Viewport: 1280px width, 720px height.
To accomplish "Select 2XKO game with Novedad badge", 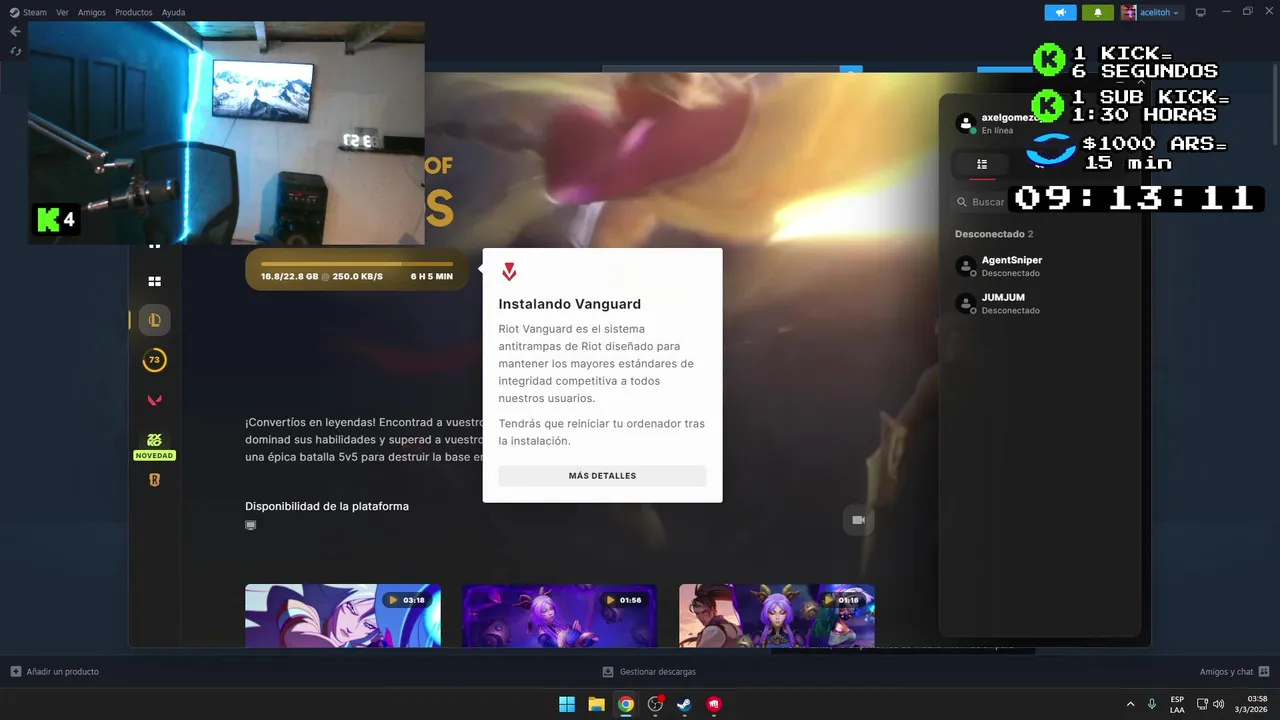I will [x=154, y=445].
